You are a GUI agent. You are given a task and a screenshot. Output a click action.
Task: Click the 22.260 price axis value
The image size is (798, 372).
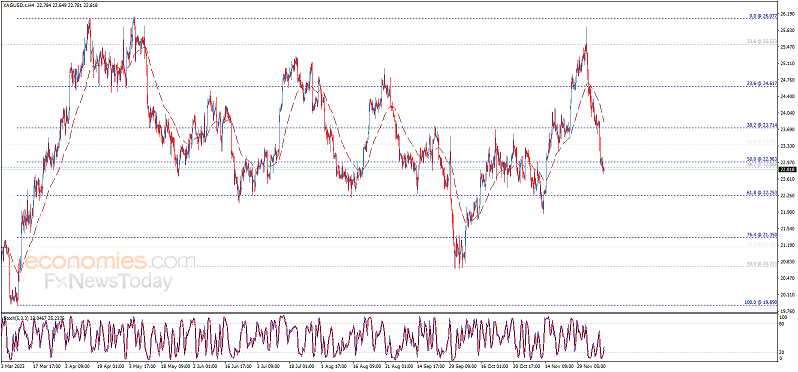coord(787,195)
